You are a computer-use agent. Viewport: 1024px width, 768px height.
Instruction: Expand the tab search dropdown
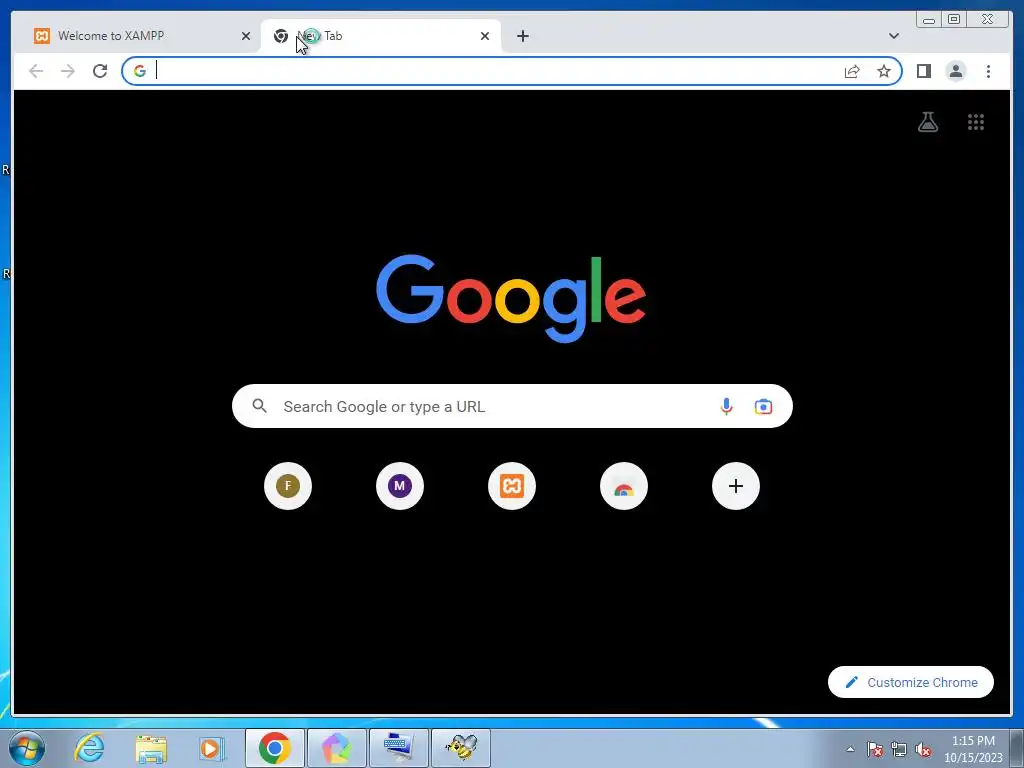893,36
